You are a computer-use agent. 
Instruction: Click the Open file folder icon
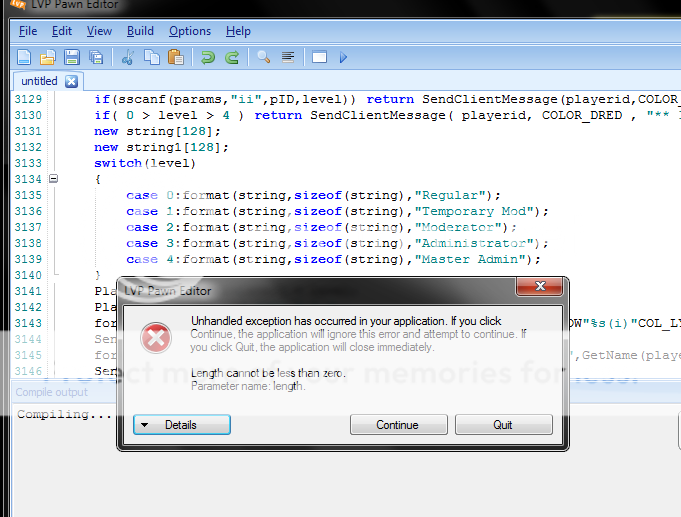coord(47,57)
